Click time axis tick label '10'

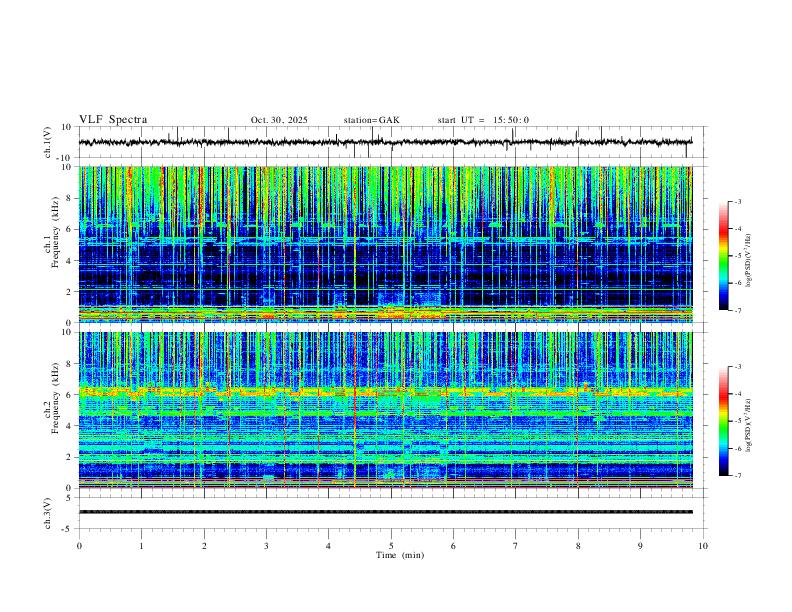point(703,546)
